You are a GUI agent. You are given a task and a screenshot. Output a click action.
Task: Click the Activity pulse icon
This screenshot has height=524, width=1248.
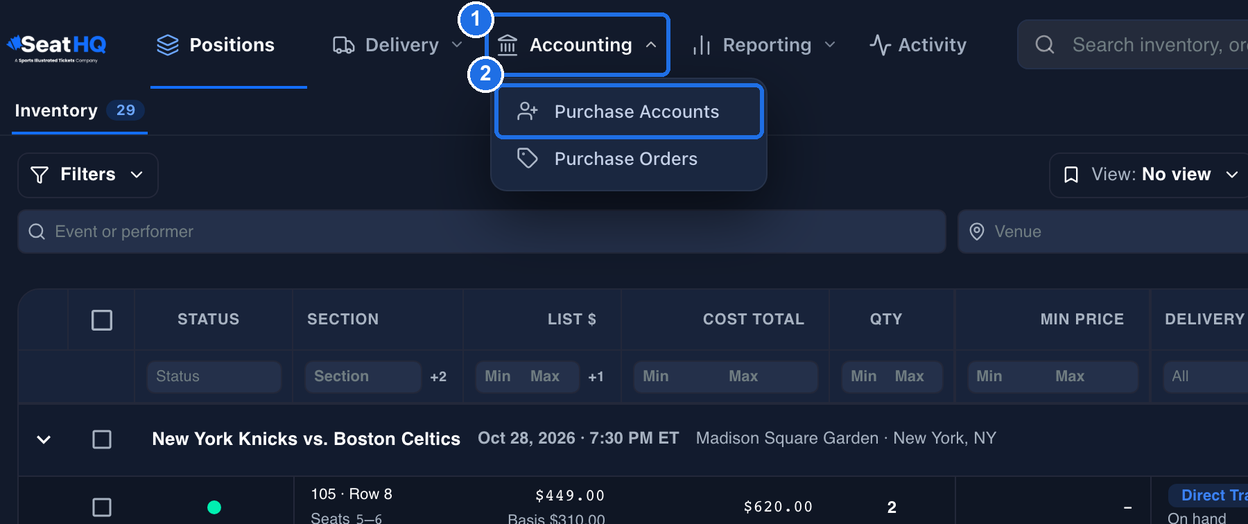click(x=880, y=45)
